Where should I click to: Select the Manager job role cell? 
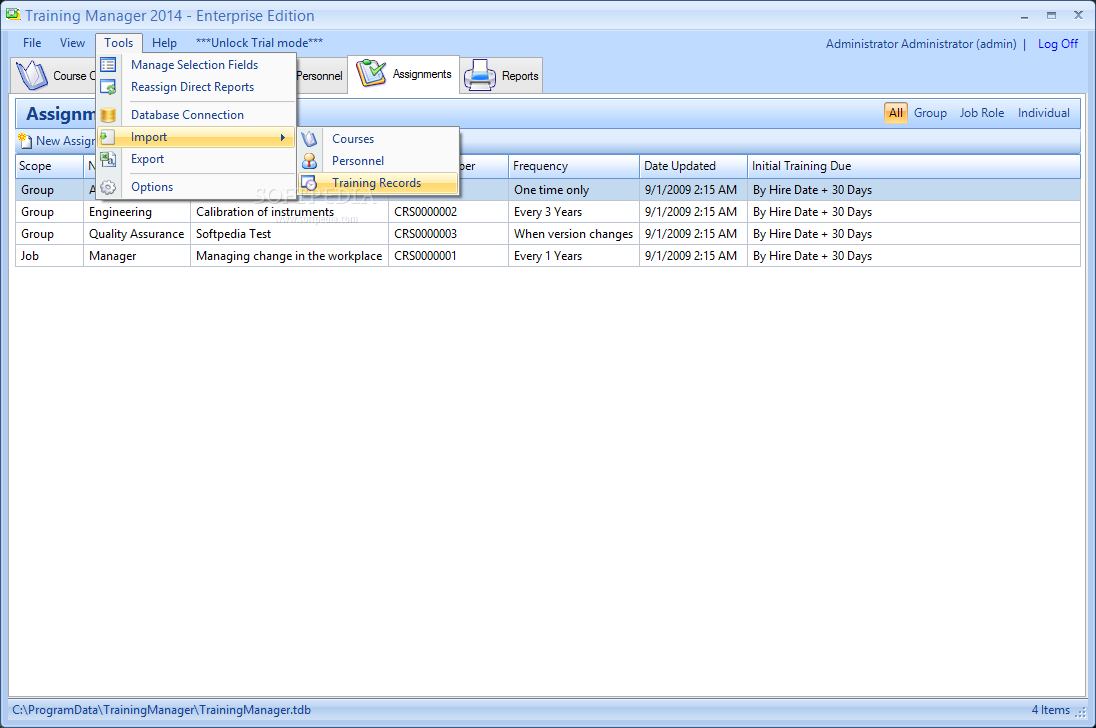(136, 256)
